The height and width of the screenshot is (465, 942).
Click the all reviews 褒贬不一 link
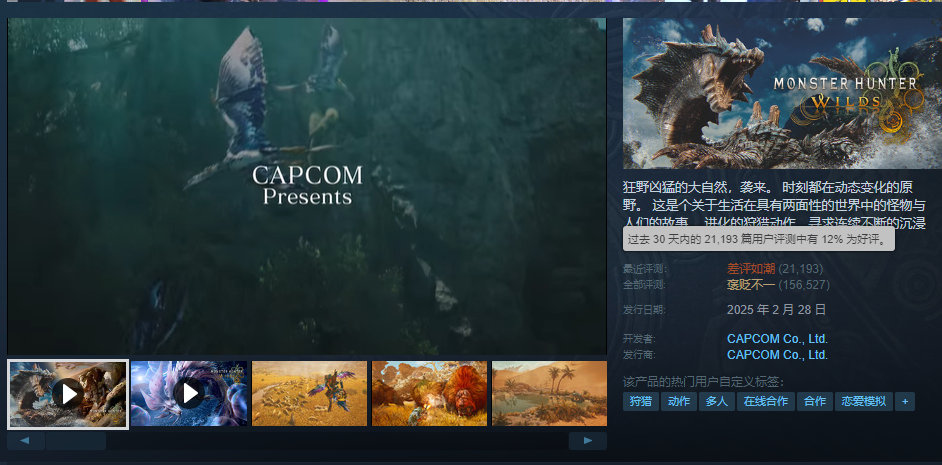[751, 285]
